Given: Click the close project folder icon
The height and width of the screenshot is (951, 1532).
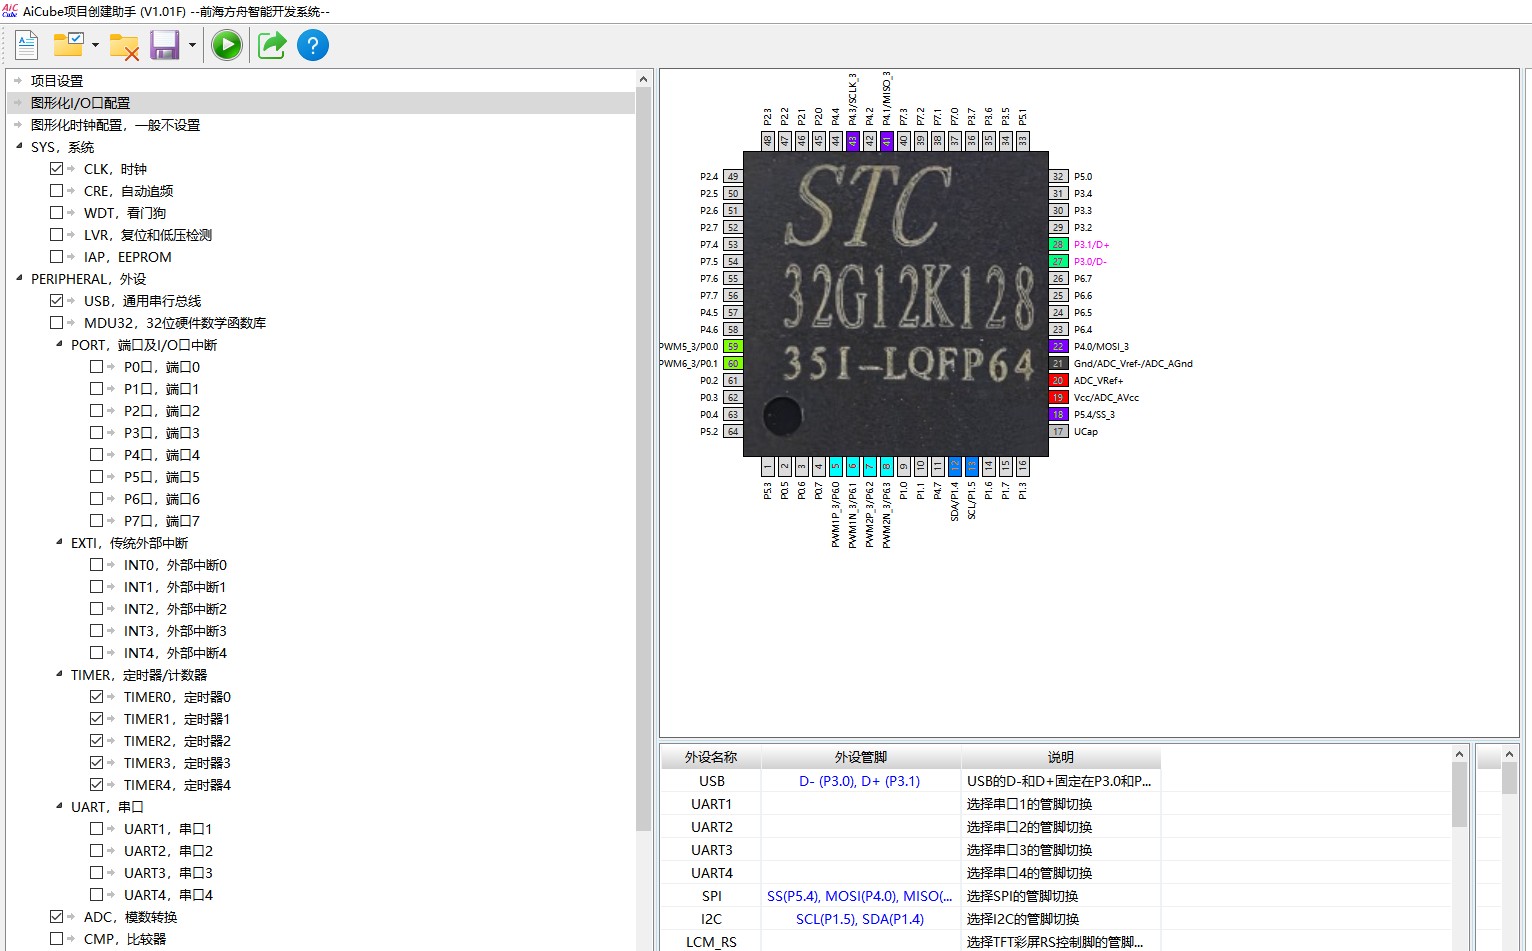Looking at the screenshot, I should click(124, 46).
